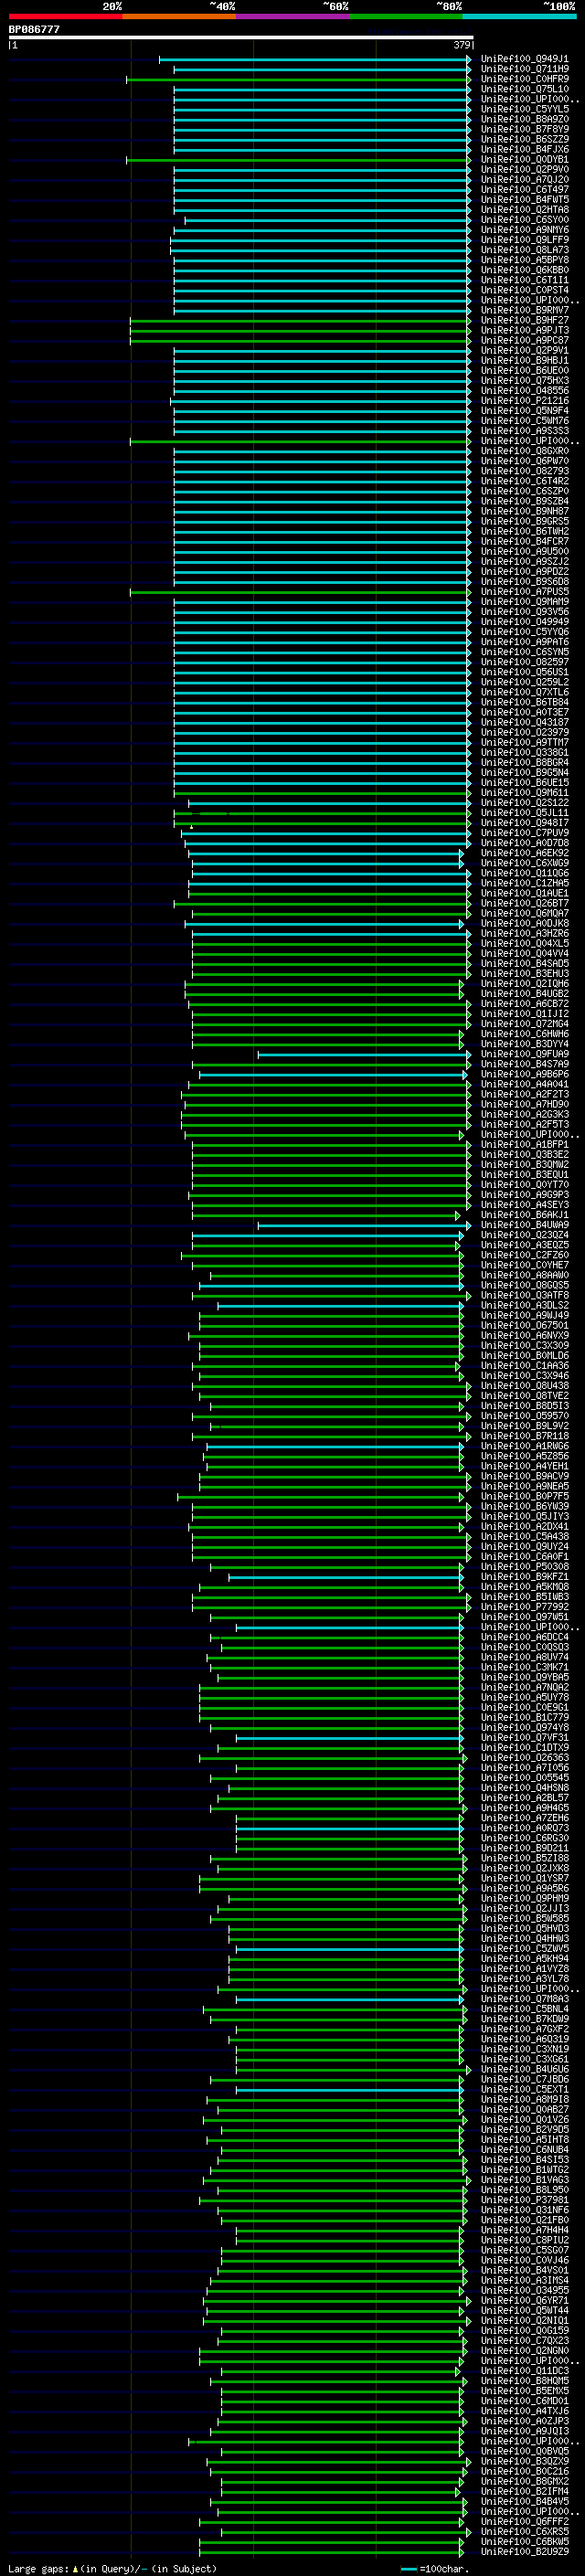This screenshot has width=585, height=2576.
Task: Click the cyan alignment bar for UniRef100_B4UWA9
Action: click(x=364, y=1225)
